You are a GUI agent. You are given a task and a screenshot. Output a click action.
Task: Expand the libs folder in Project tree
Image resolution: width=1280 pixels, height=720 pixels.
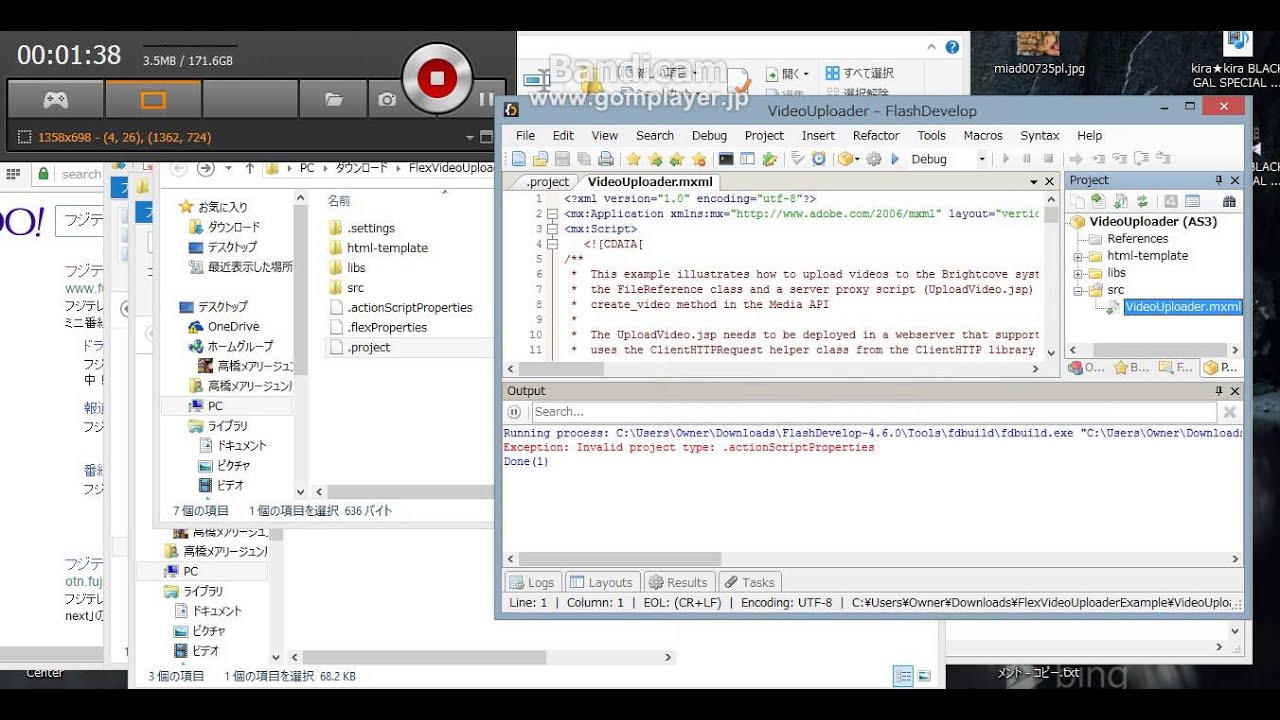(1080, 273)
